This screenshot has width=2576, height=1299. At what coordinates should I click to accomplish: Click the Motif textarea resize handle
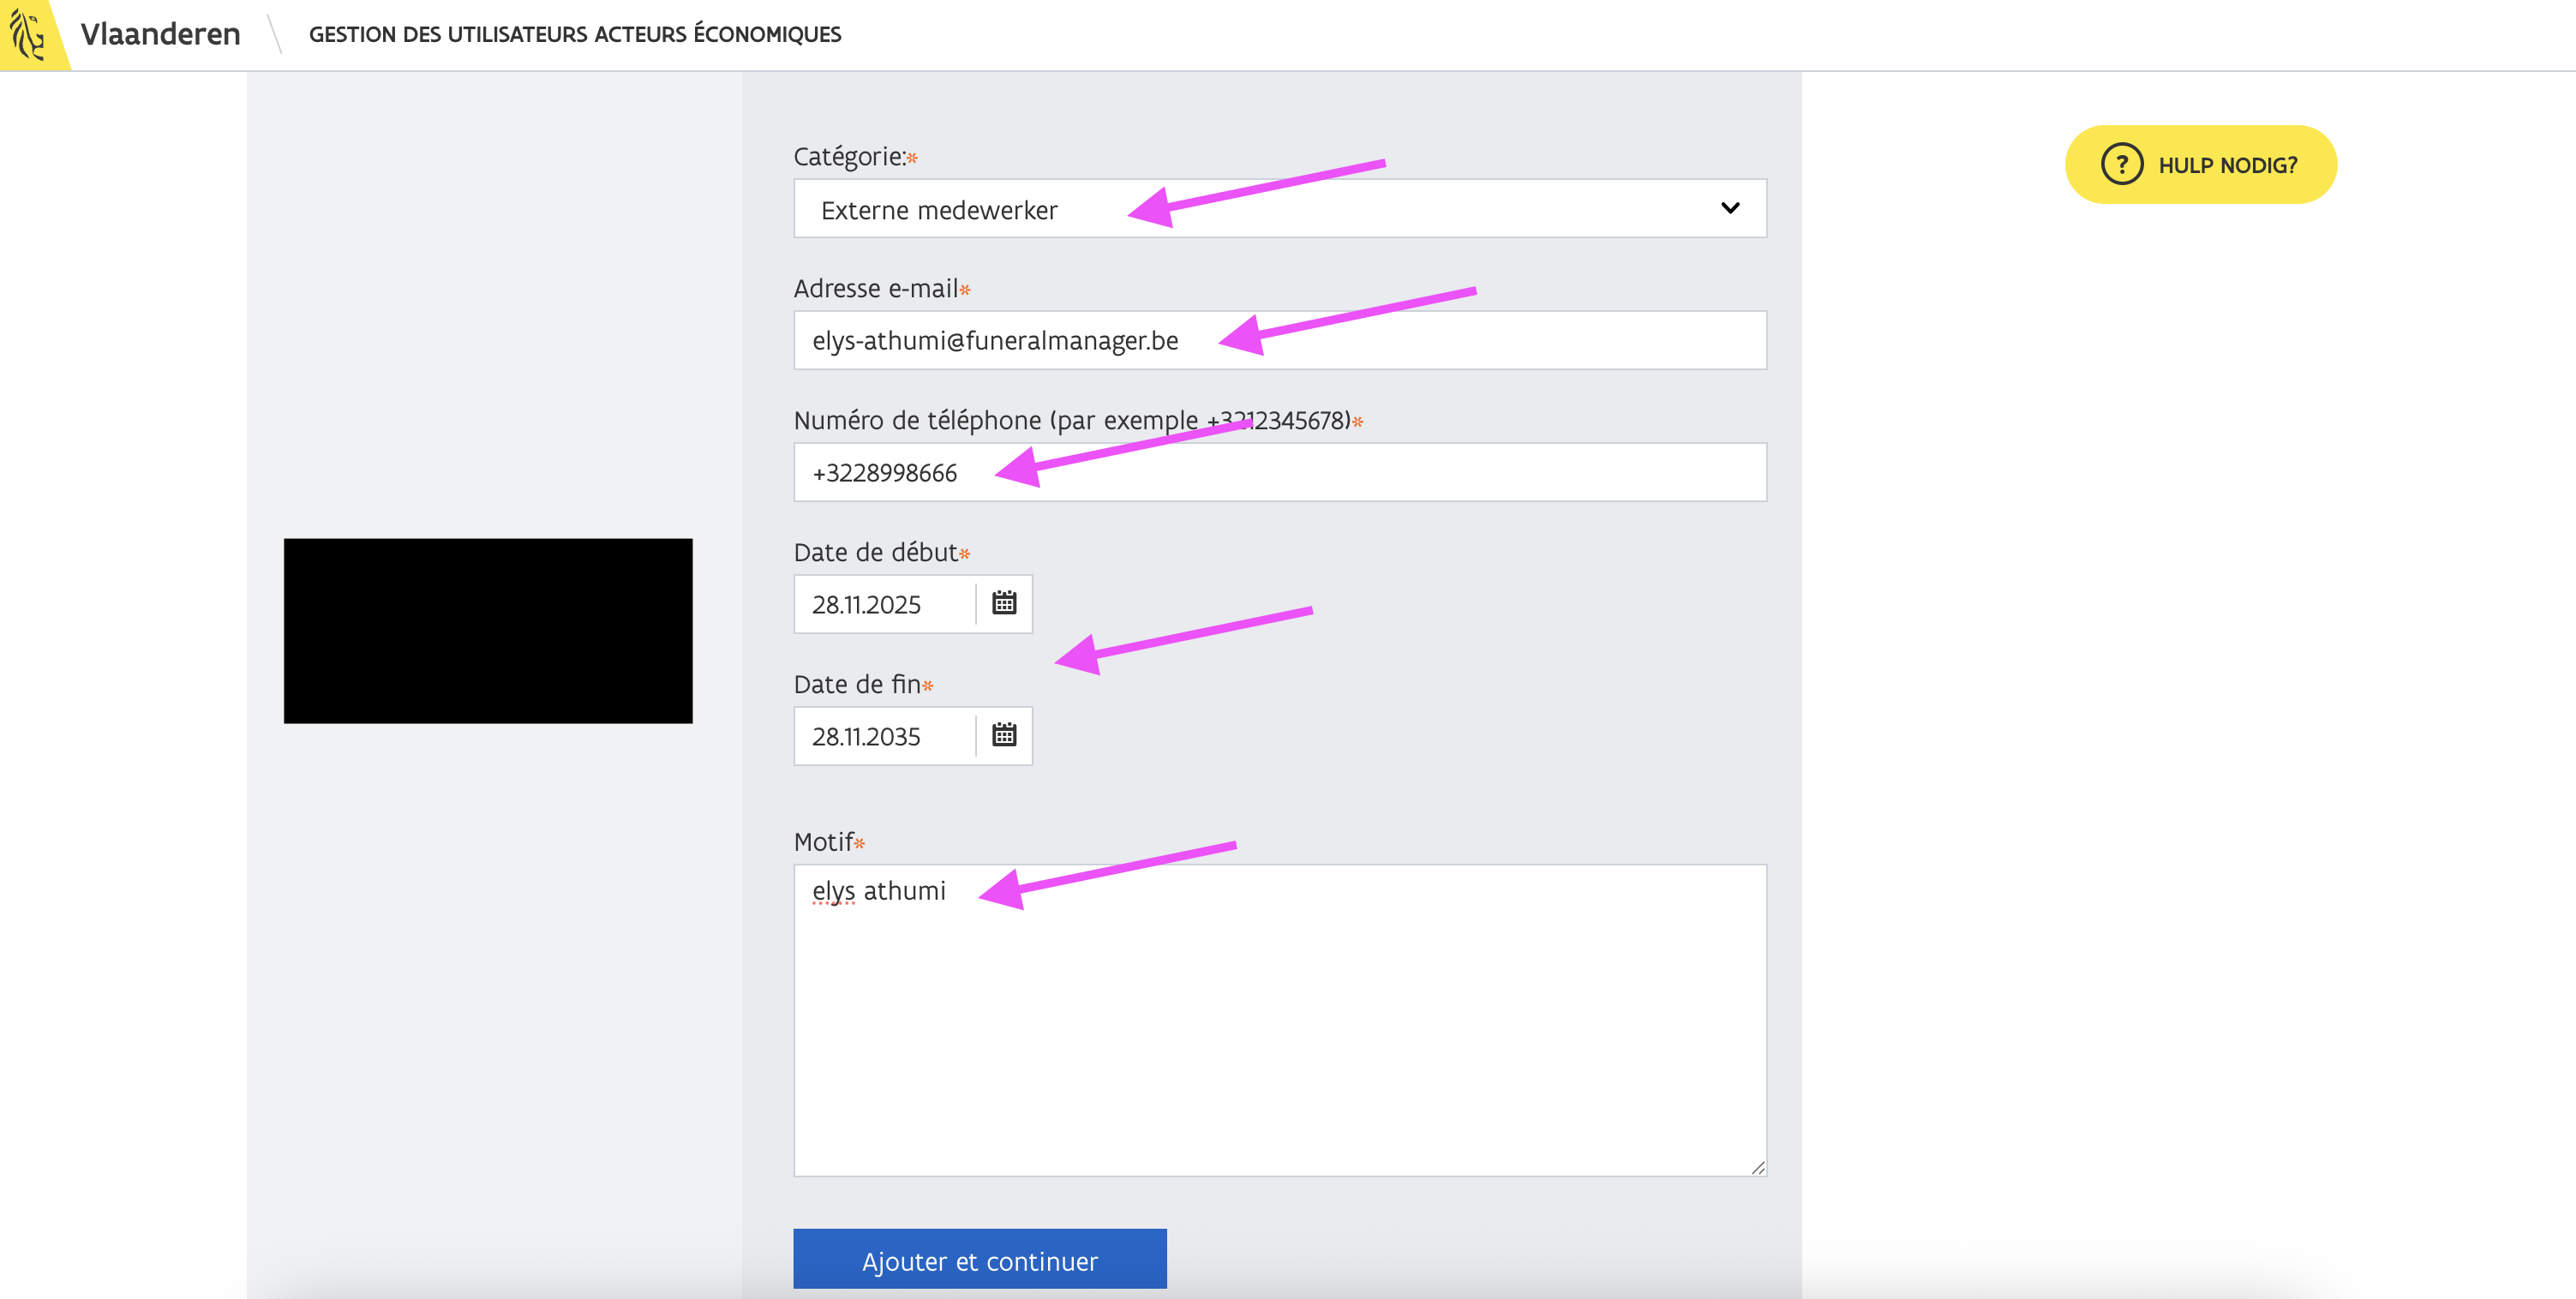pos(1757,1167)
